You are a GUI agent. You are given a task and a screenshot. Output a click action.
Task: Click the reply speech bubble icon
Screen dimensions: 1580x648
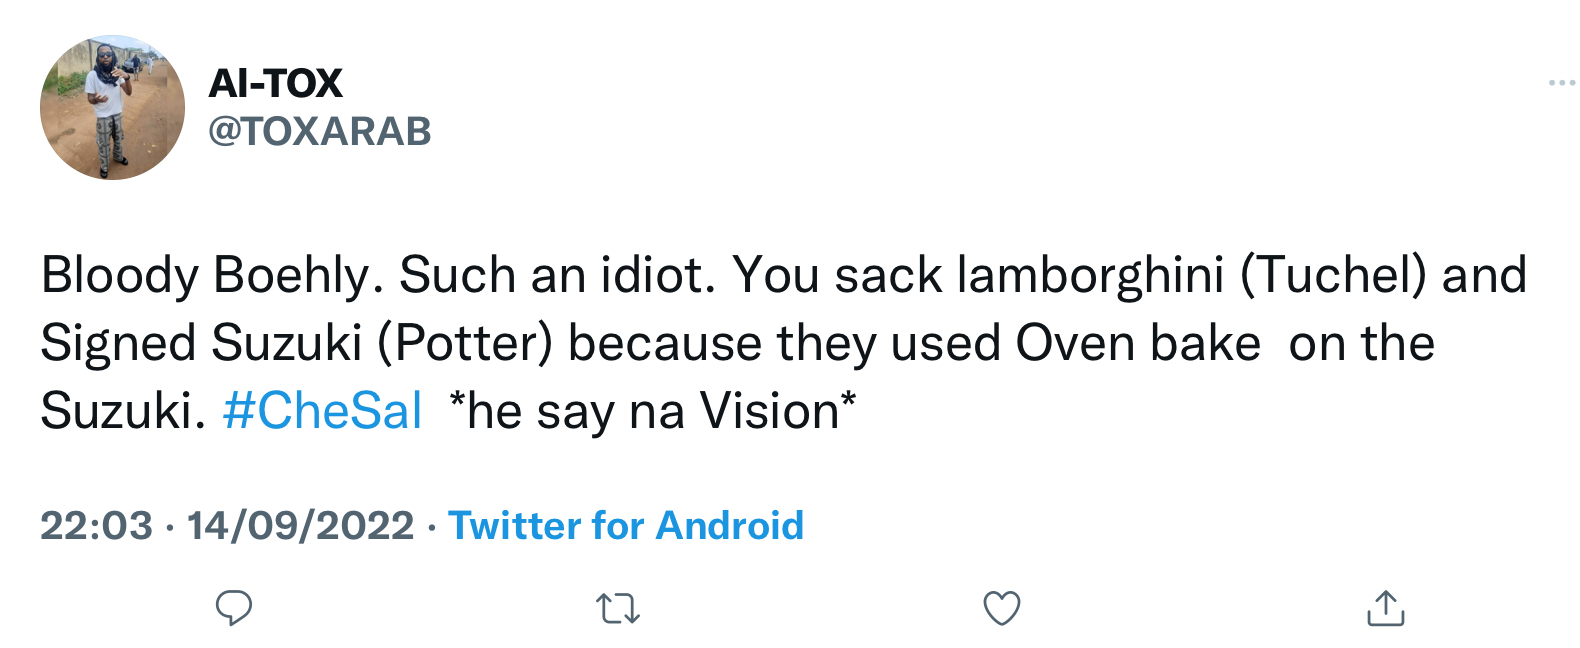pyautogui.click(x=234, y=608)
